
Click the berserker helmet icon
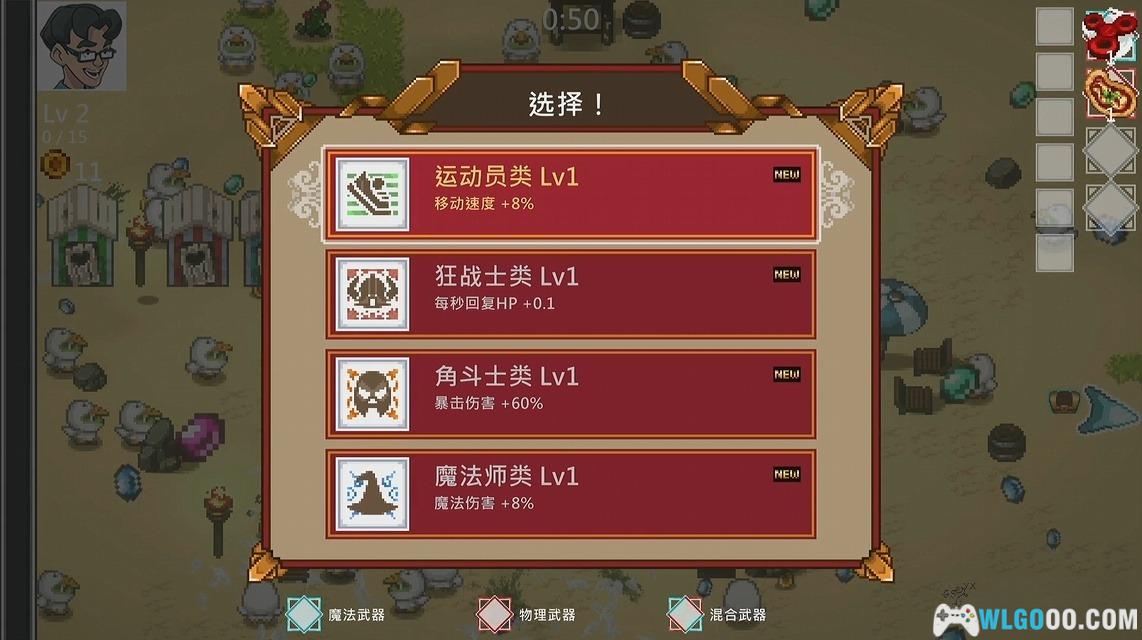(x=372, y=294)
